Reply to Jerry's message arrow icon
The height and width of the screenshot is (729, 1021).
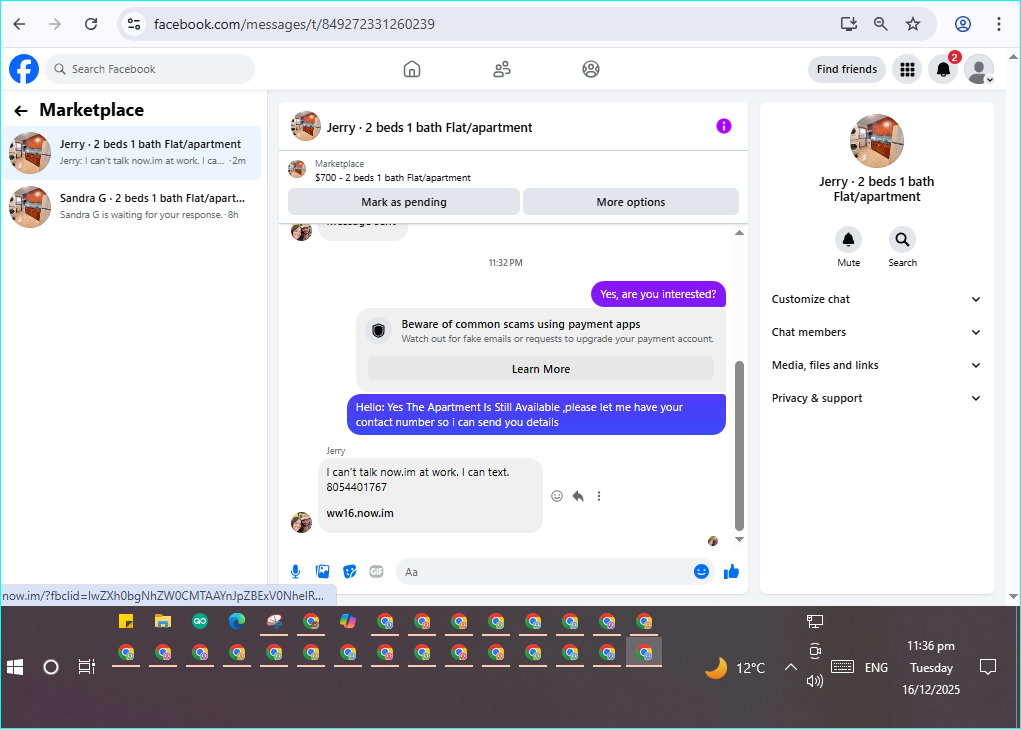(578, 496)
